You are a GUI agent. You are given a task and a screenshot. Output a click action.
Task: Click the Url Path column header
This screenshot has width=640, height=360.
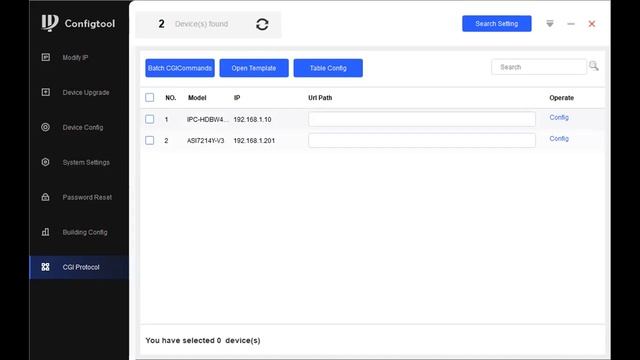[320, 98]
